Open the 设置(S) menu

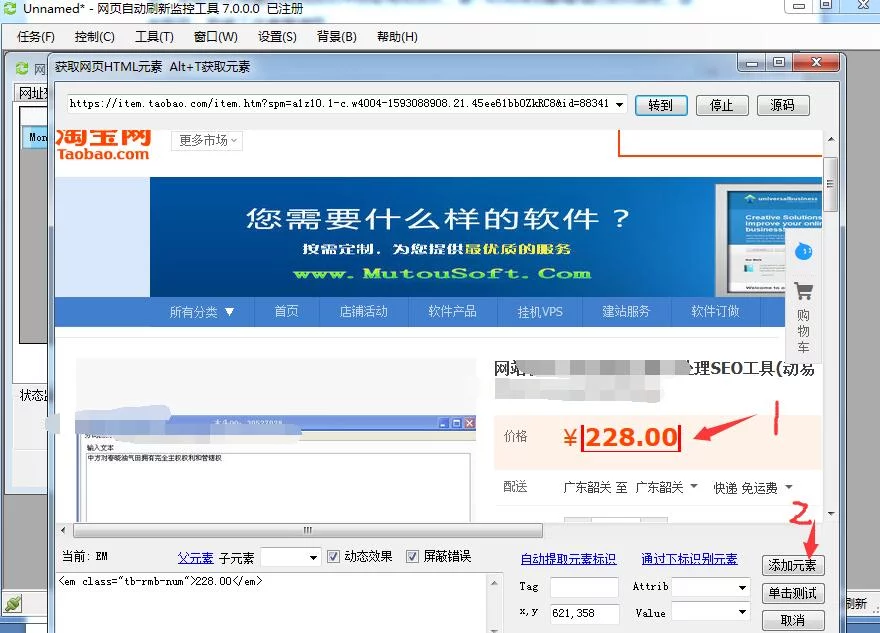click(x=277, y=37)
